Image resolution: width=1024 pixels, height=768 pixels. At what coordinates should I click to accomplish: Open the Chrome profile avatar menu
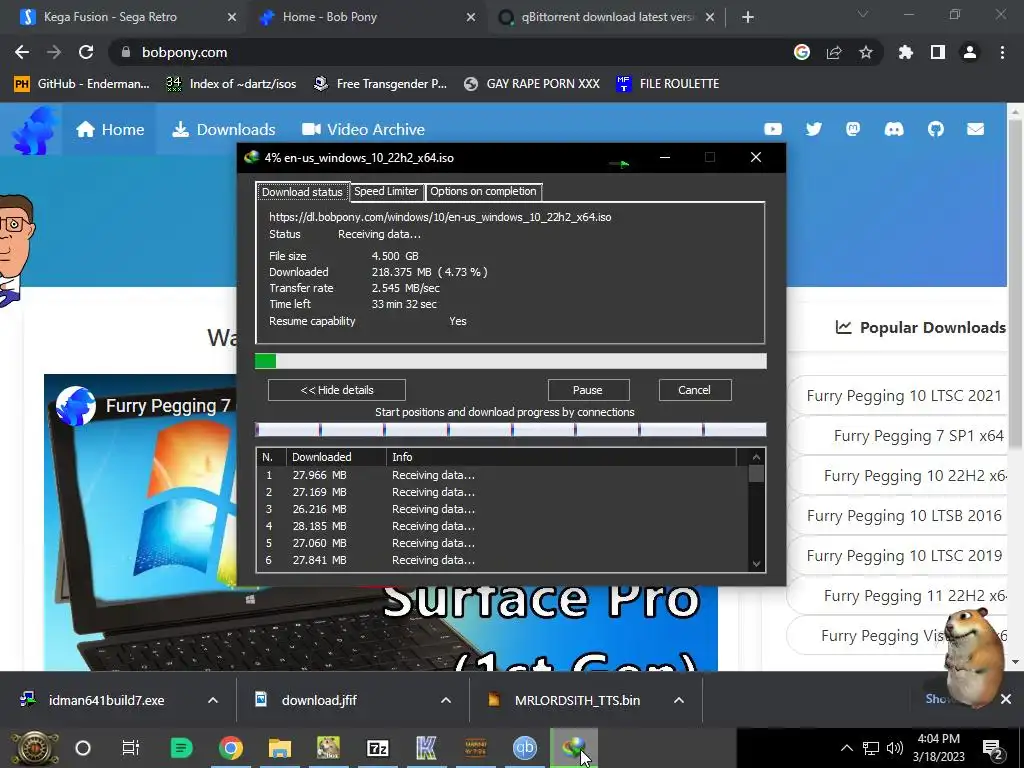coord(969,52)
